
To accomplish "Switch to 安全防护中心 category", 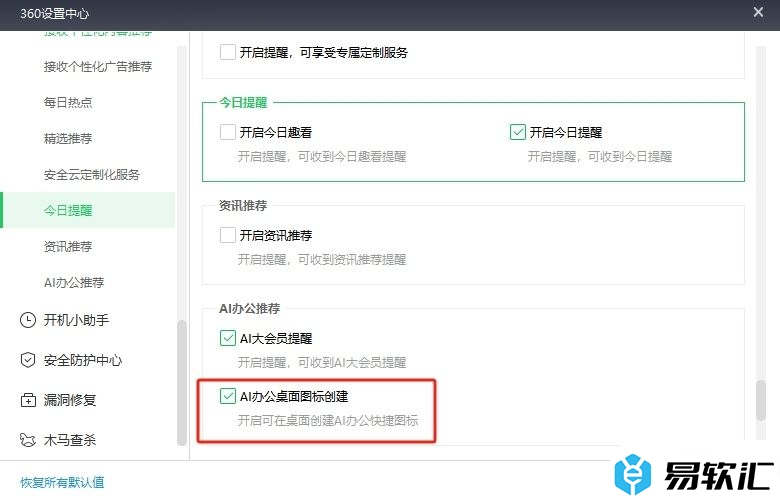I will point(83,360).
